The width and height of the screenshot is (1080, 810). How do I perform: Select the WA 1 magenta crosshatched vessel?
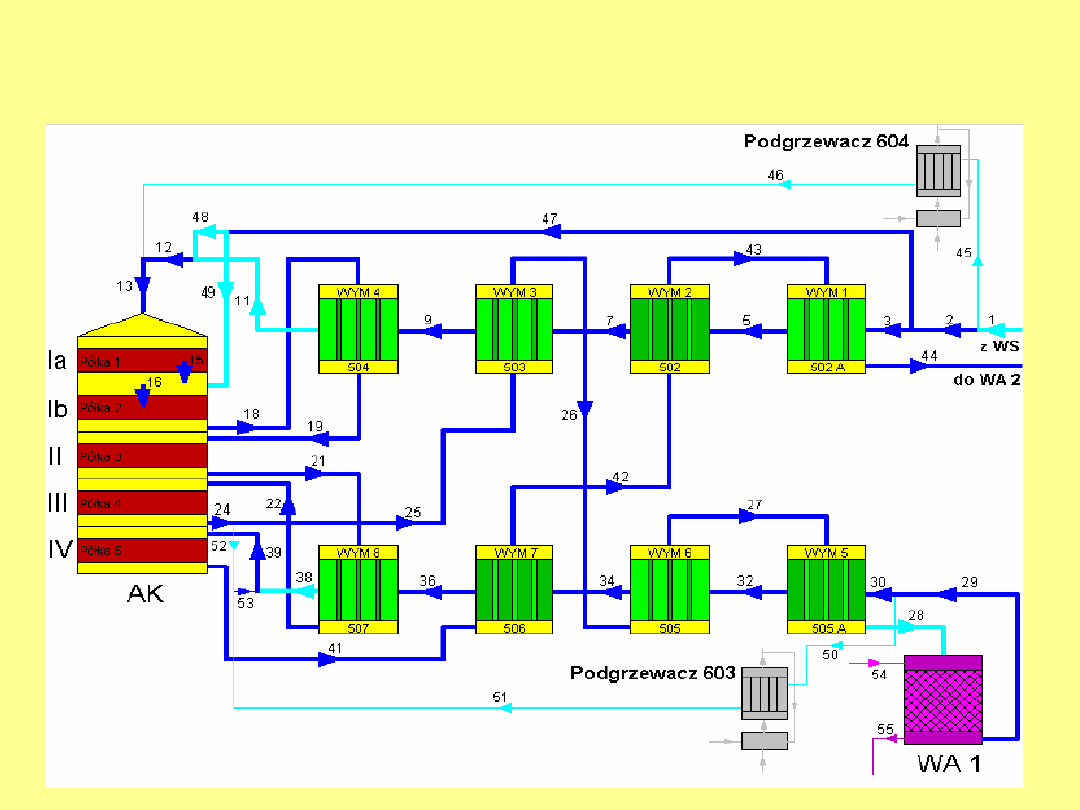943,700
